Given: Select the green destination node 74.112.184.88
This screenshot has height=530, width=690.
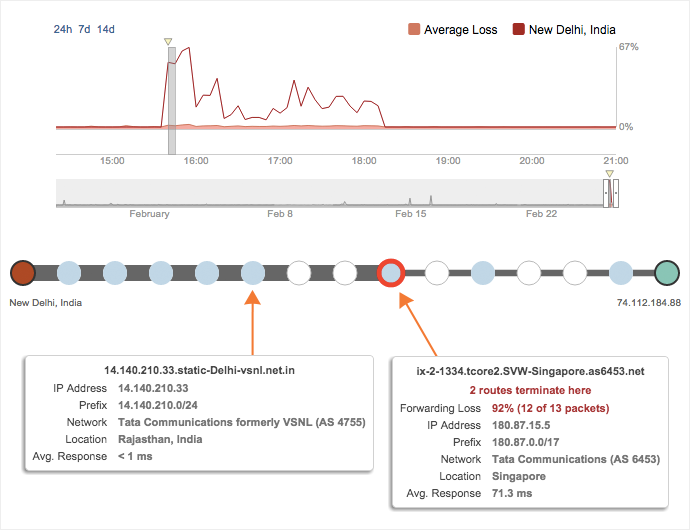Looking at the screenshot, I should pyautogui.click(x=667, y=271).
